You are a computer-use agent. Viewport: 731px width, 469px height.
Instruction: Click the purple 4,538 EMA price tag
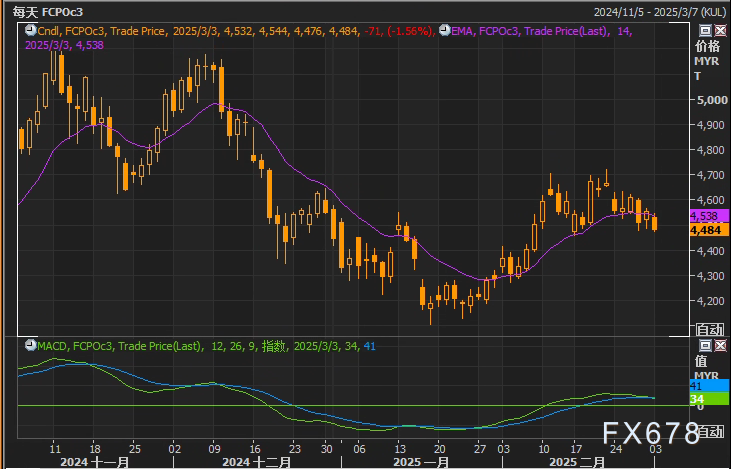pyautogui.click(x=705, y=216)
